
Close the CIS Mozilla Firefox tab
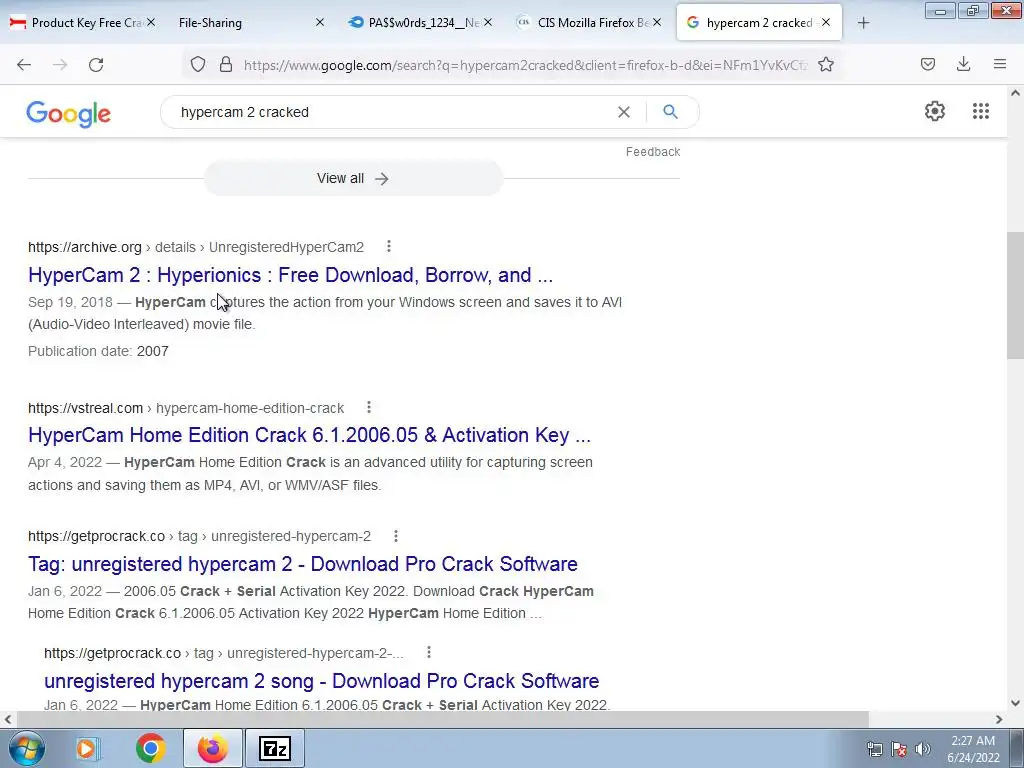[657, 23]
